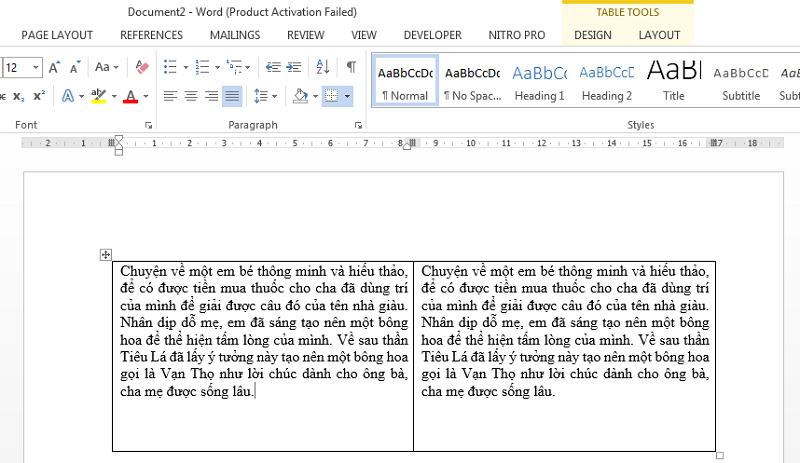Switch to the DEVELOPER tab
This screenshot has width=800, height=463.
433,35
